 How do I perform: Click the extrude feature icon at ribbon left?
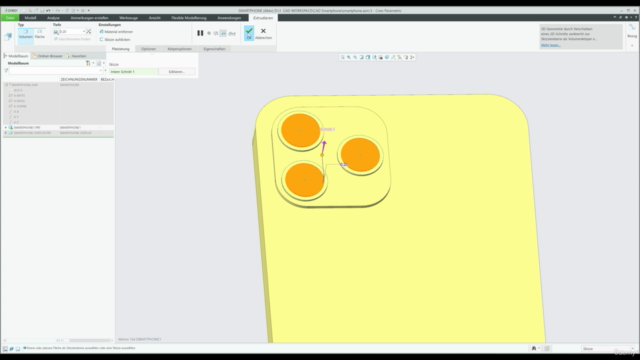point(8,37)
